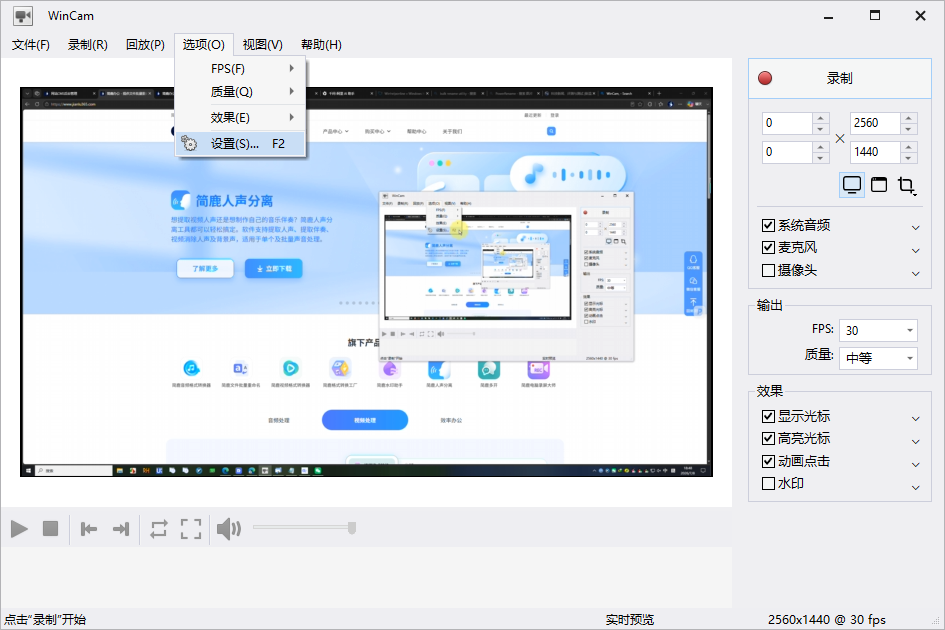Click 2560x1440 @ 30 fps status text
945x630 pixels.
826,620
